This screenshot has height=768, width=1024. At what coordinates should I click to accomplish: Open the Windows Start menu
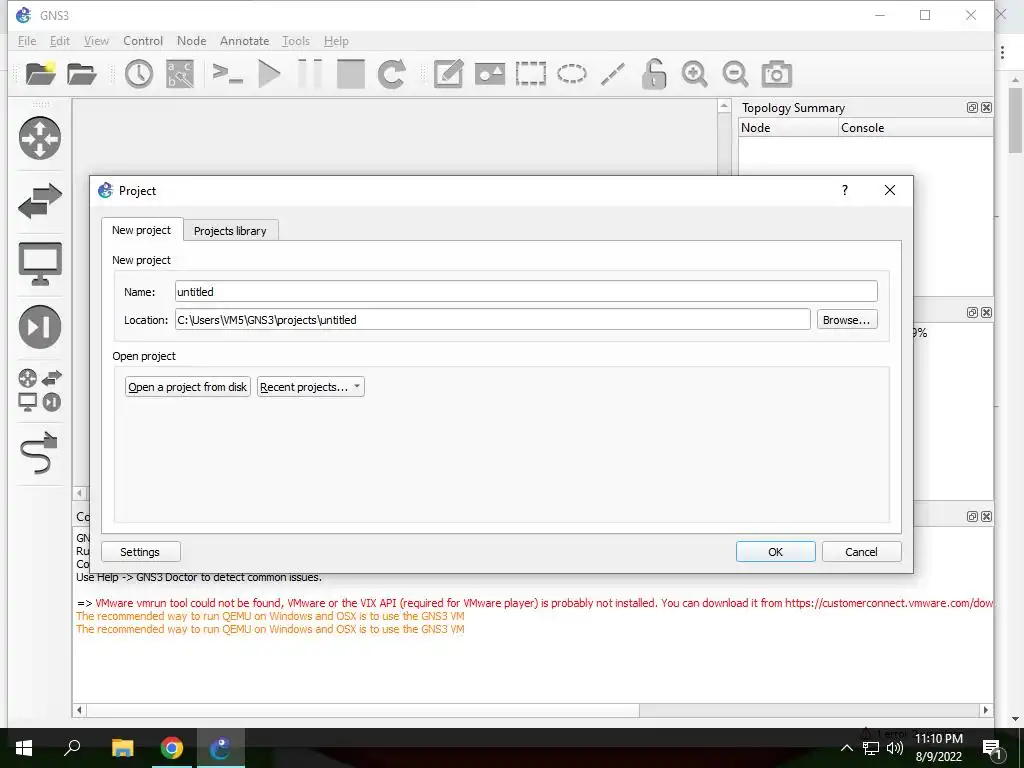click(x=24, y=748)
